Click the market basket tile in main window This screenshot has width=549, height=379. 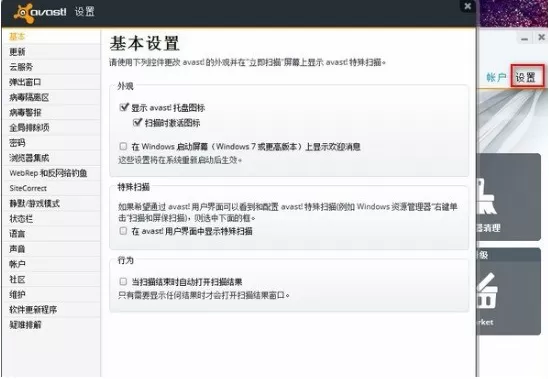(x=508, y=291)
